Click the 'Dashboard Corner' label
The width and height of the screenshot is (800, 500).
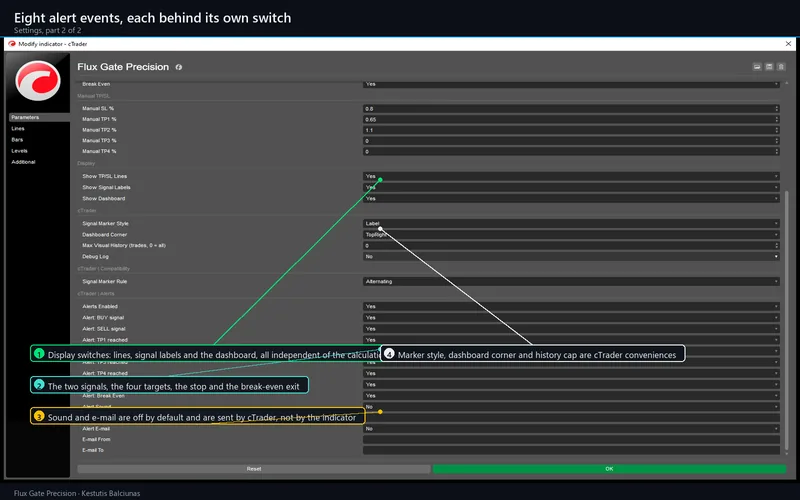[x=104, y=235]
